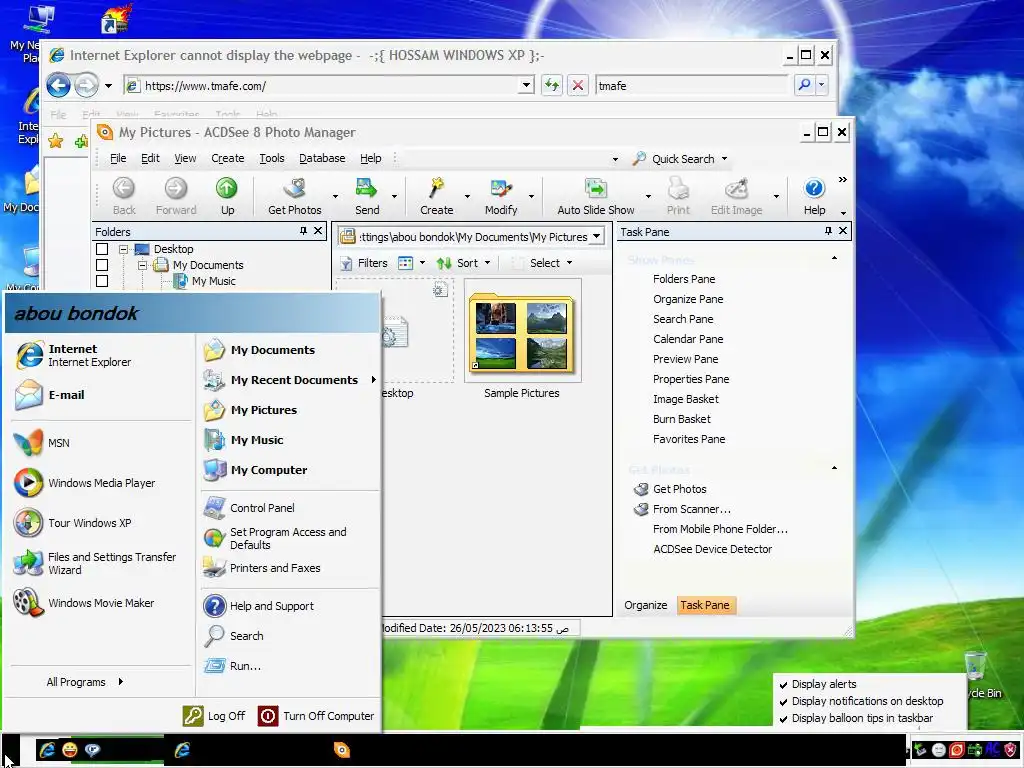
Task: Click the ACDSee taskbar button
Action: [x=342, y=750]
